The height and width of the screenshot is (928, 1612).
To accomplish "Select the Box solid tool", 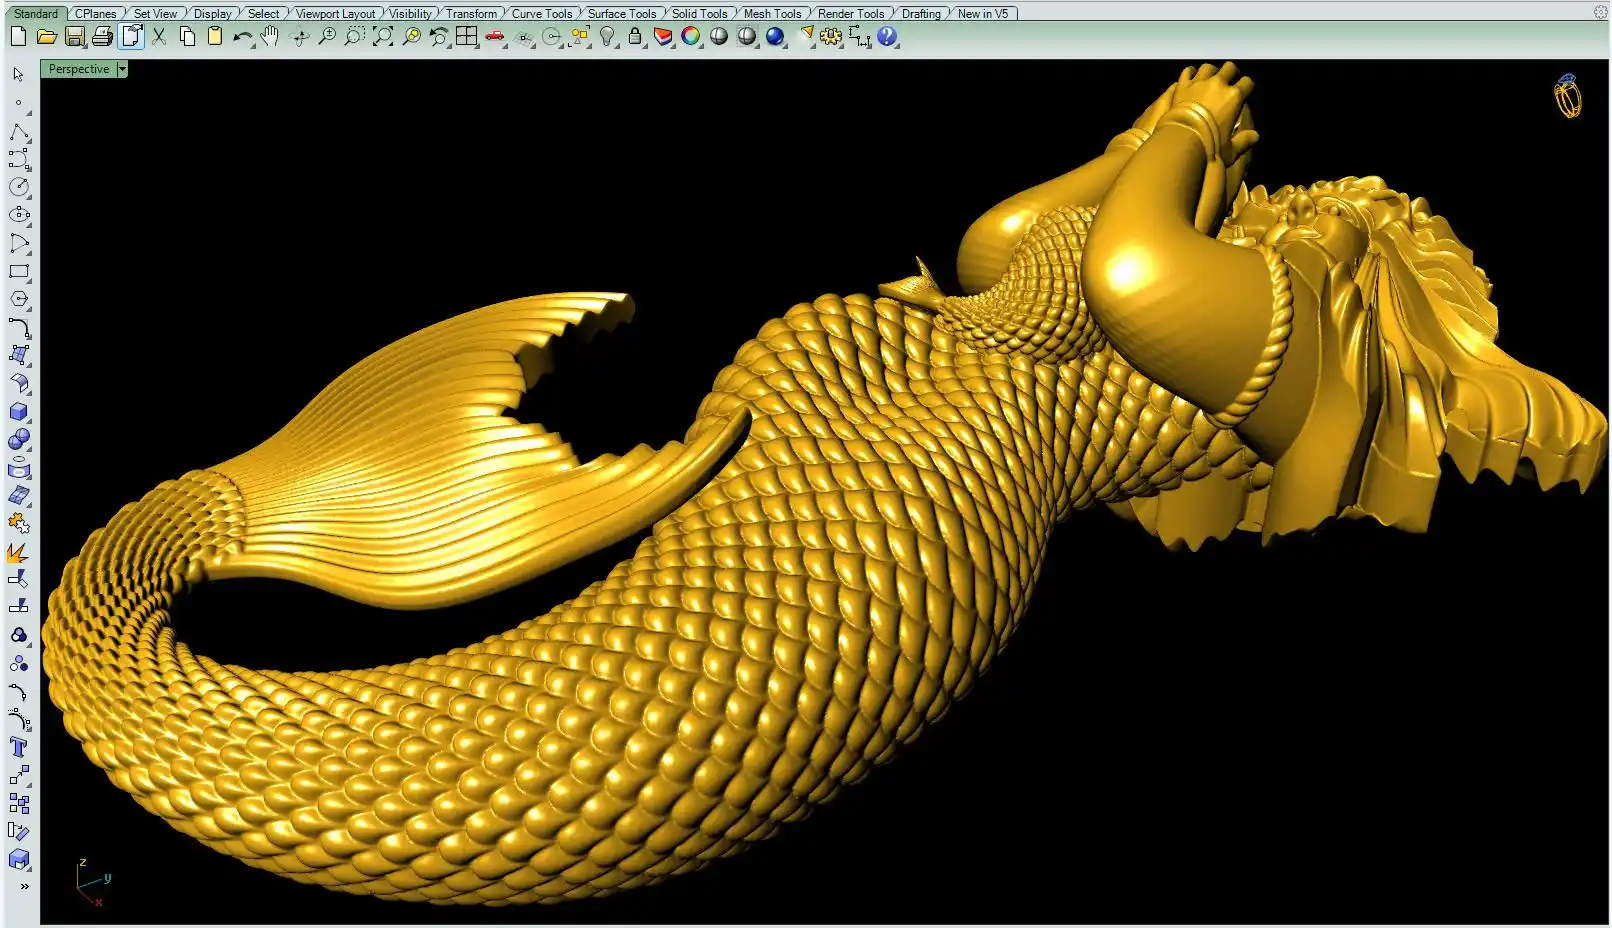I will coord(19,412).
